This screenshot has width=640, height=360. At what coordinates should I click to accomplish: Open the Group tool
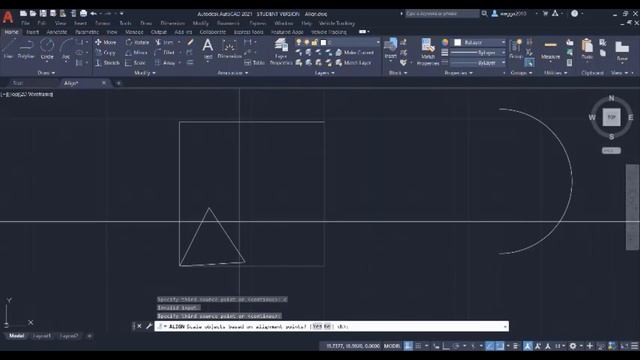(516, 49)
